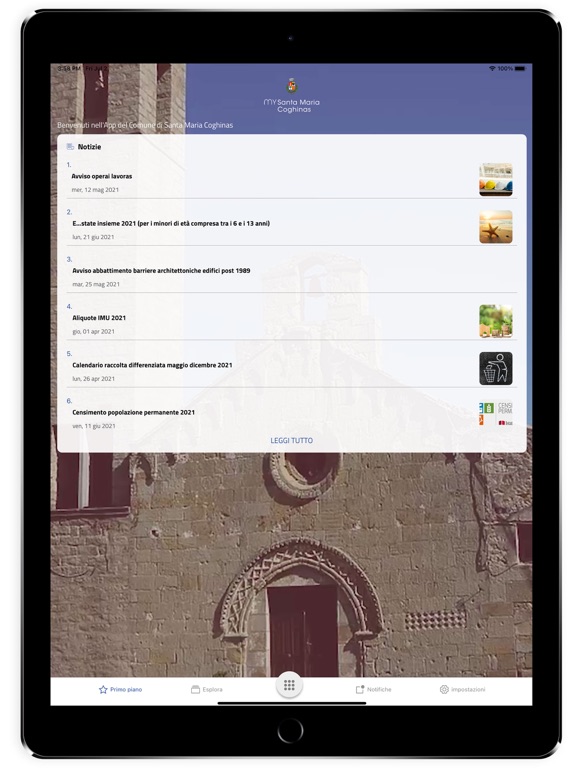Click list number '1.'
Viewport: 576px width, 768px height.
pyautogui.click(x=69, y=165)
